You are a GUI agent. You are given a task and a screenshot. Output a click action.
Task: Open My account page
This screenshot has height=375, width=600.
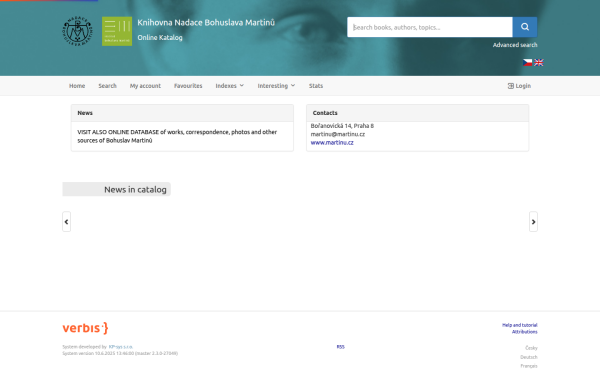tap(145, 86)
